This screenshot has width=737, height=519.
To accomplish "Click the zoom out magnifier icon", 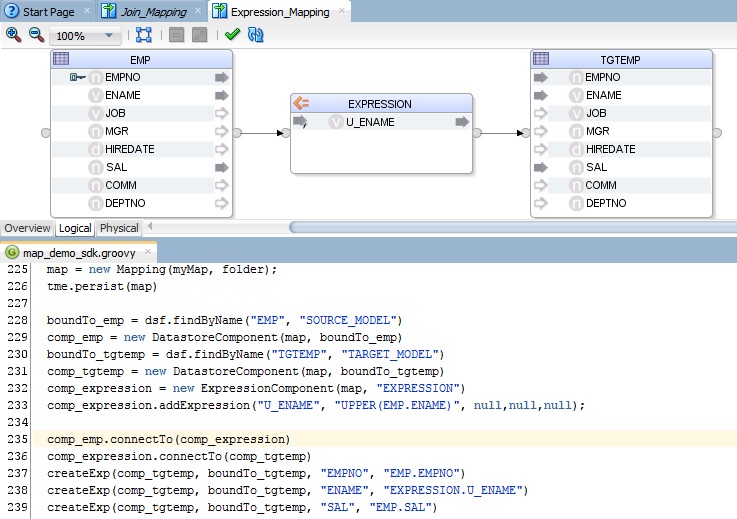I will pyautogui.click(x=36, y=35).
